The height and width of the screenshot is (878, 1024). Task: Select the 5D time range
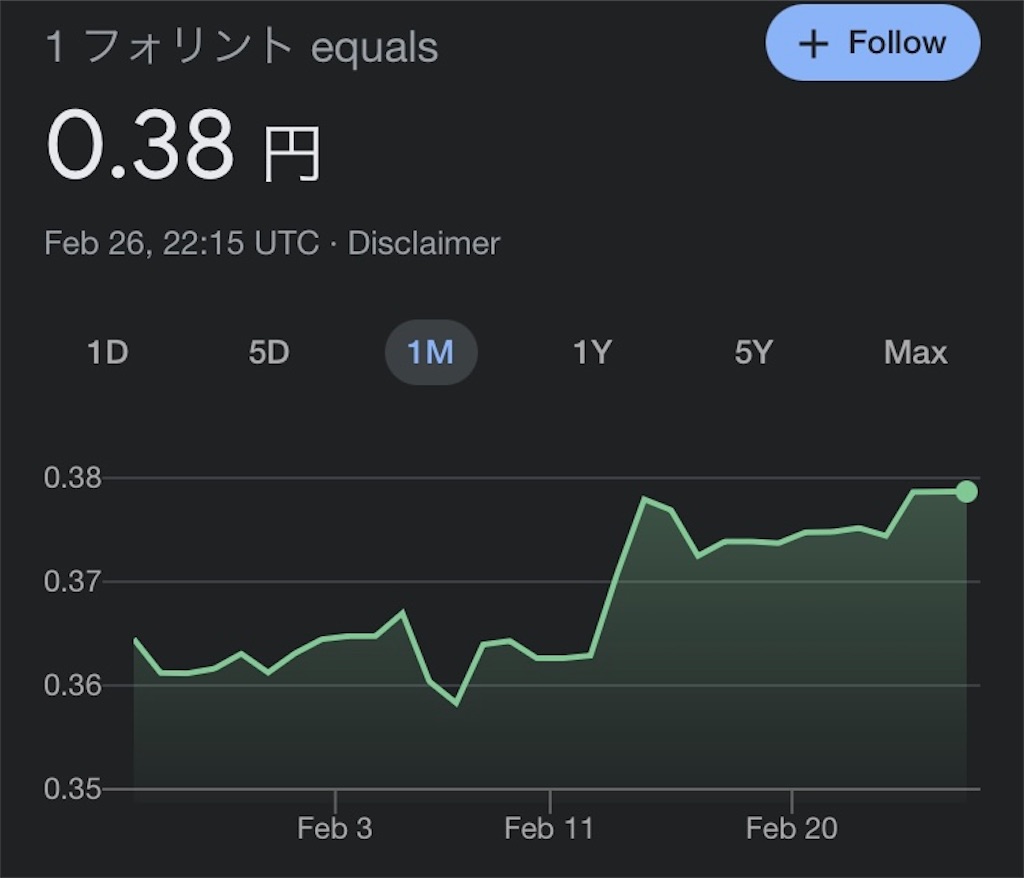tap(269, 352)
